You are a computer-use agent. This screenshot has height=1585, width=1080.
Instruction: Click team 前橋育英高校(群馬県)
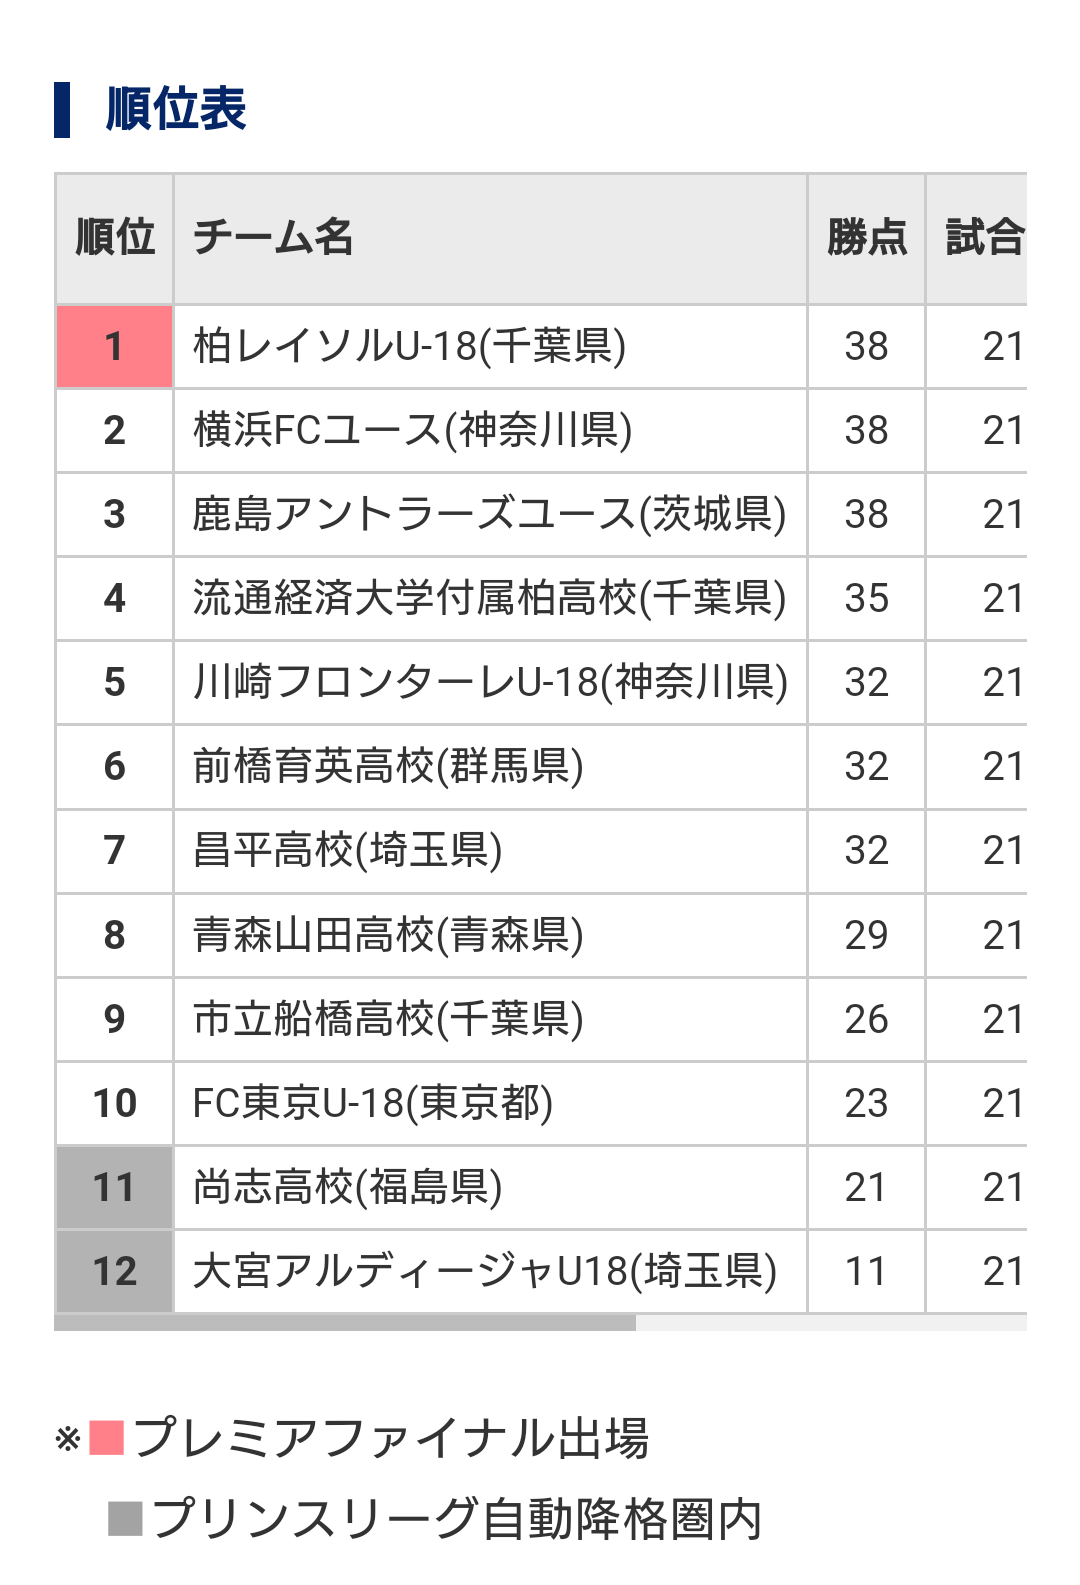click(x=388, y=766)
